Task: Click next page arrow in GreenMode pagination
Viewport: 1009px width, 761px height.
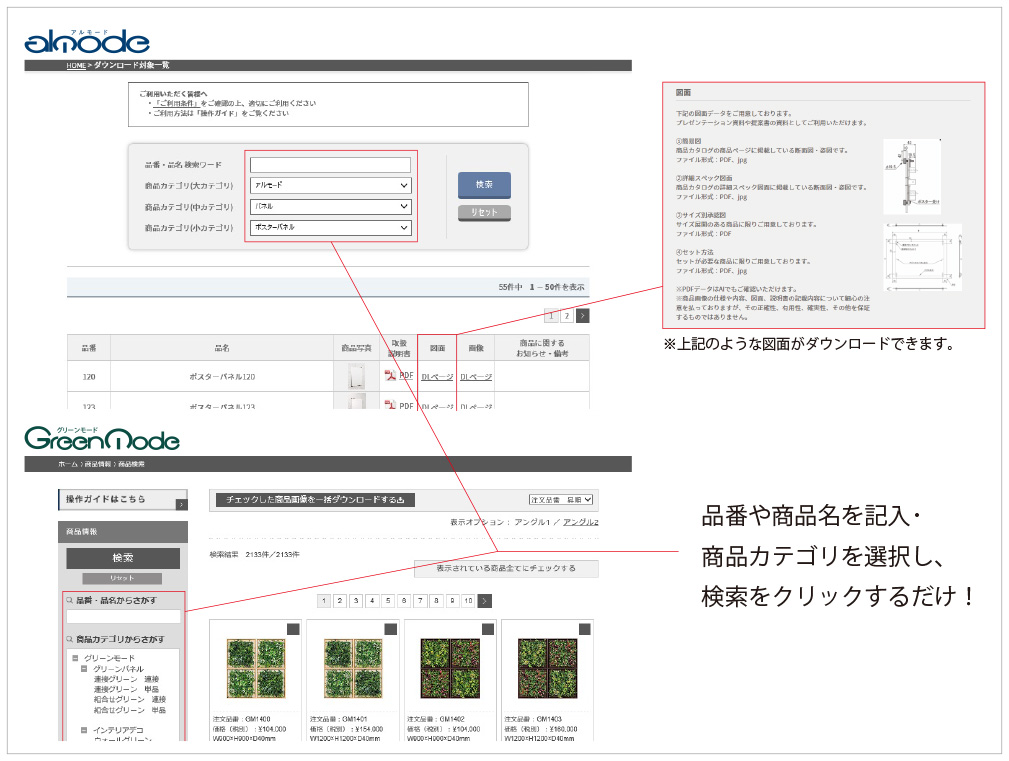Action: click(x=485, y=601)
